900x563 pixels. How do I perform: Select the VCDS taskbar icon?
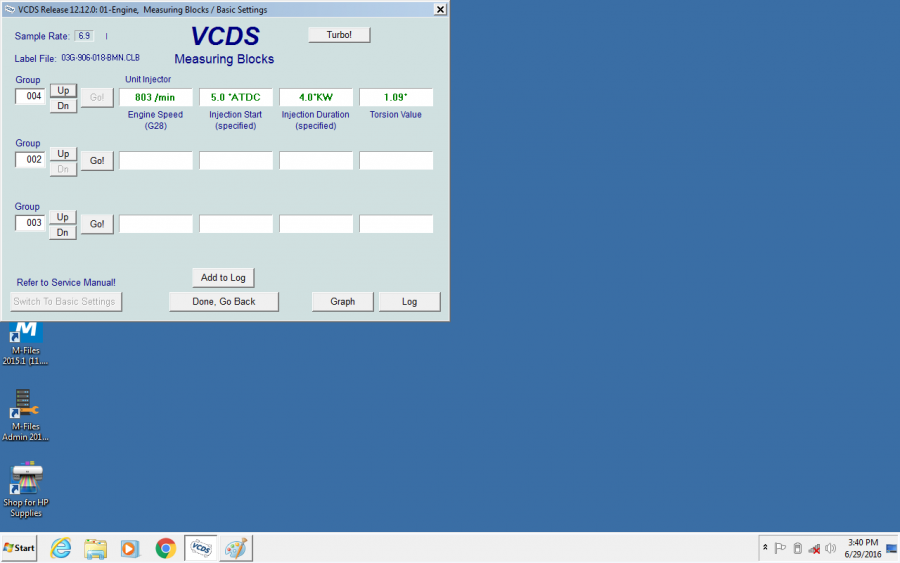click(201, 548)
